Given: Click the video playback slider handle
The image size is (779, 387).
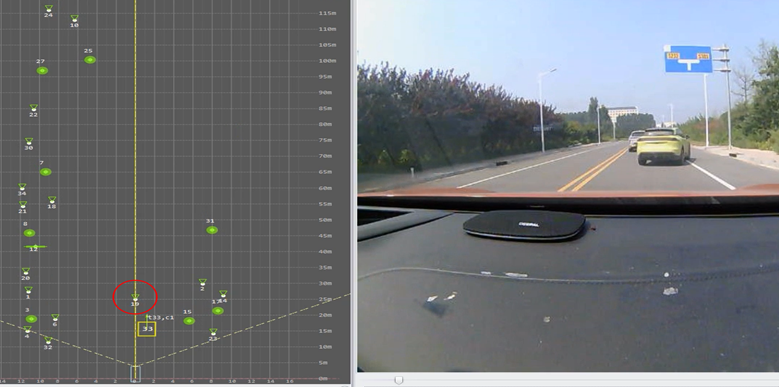Looking at the screenshot, I should (x=399, y=381).
